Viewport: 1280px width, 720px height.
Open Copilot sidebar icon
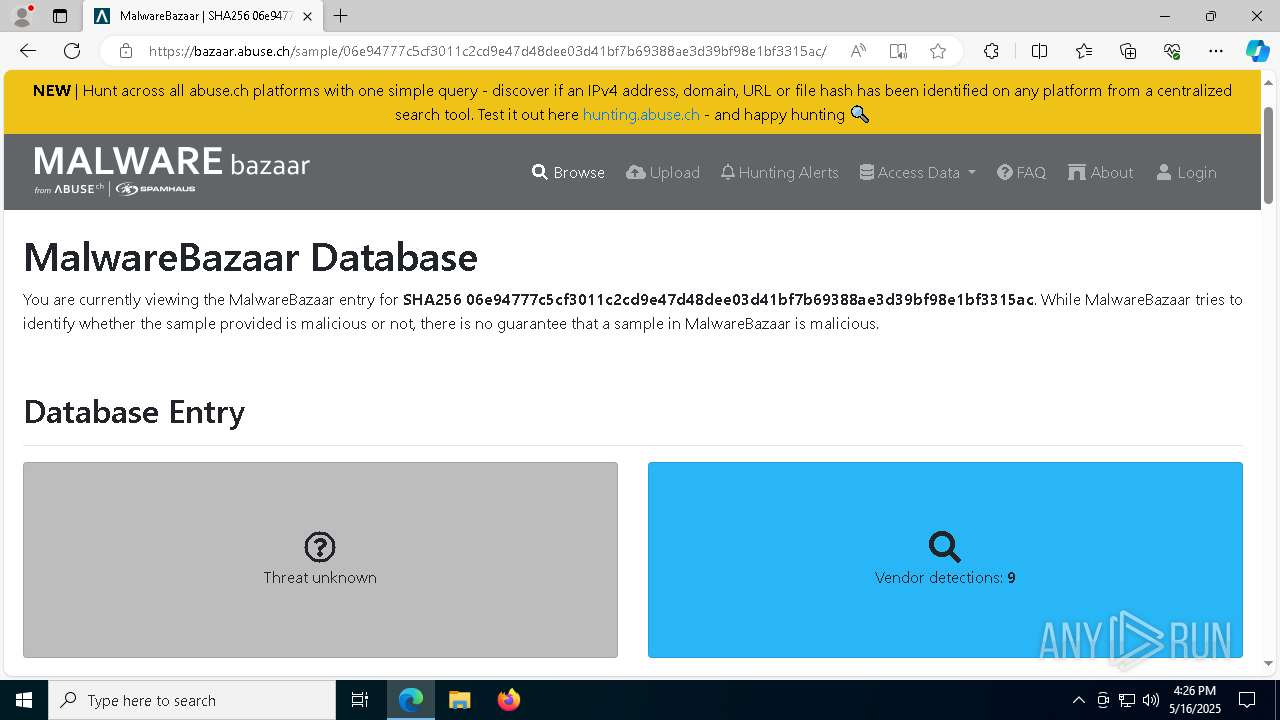click(x=1257, y=51)
